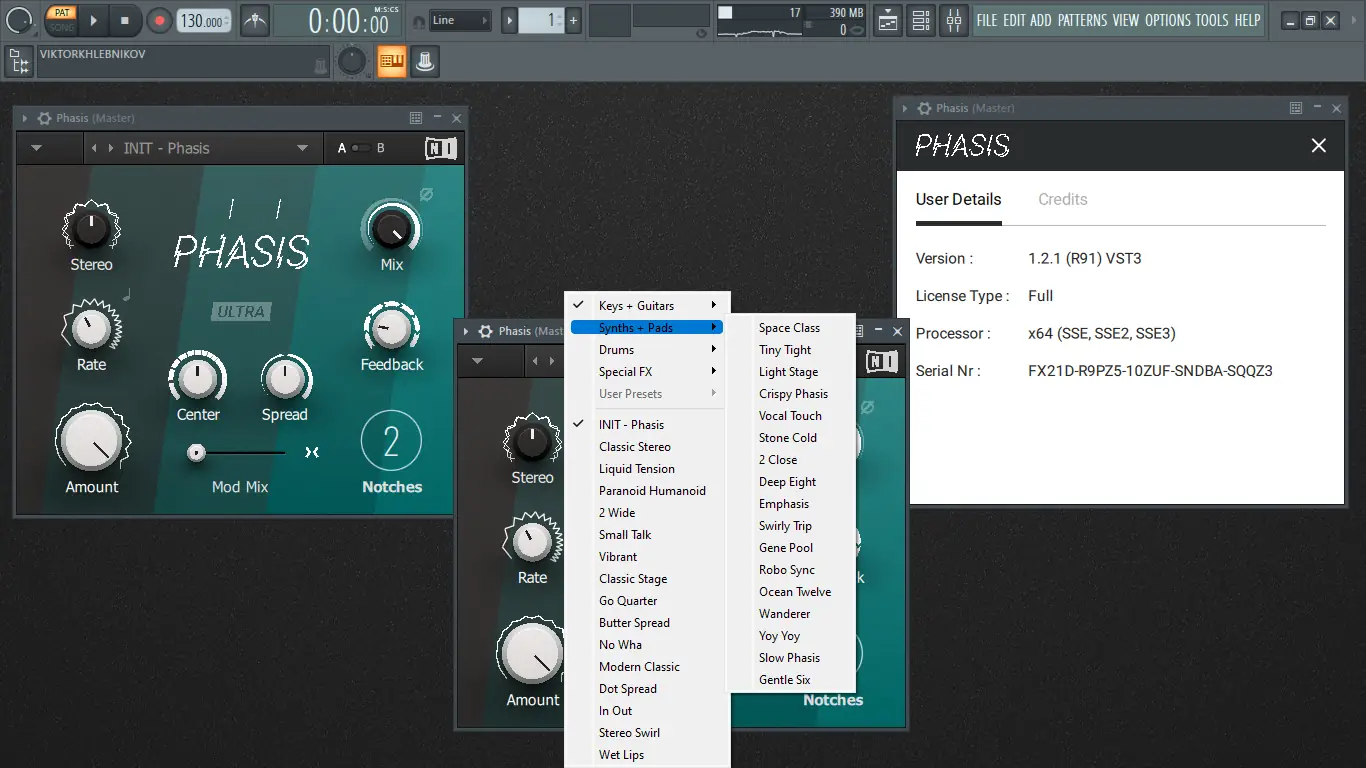
Task: Click the pattern number field
Action: (542, 20)
